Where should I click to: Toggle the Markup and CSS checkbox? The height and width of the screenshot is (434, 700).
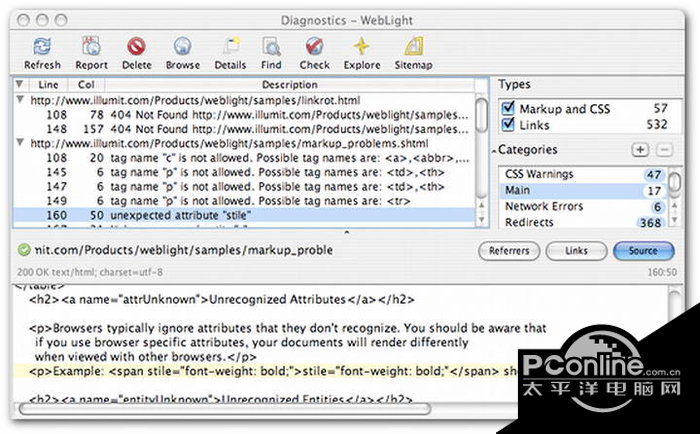point(508,108)
